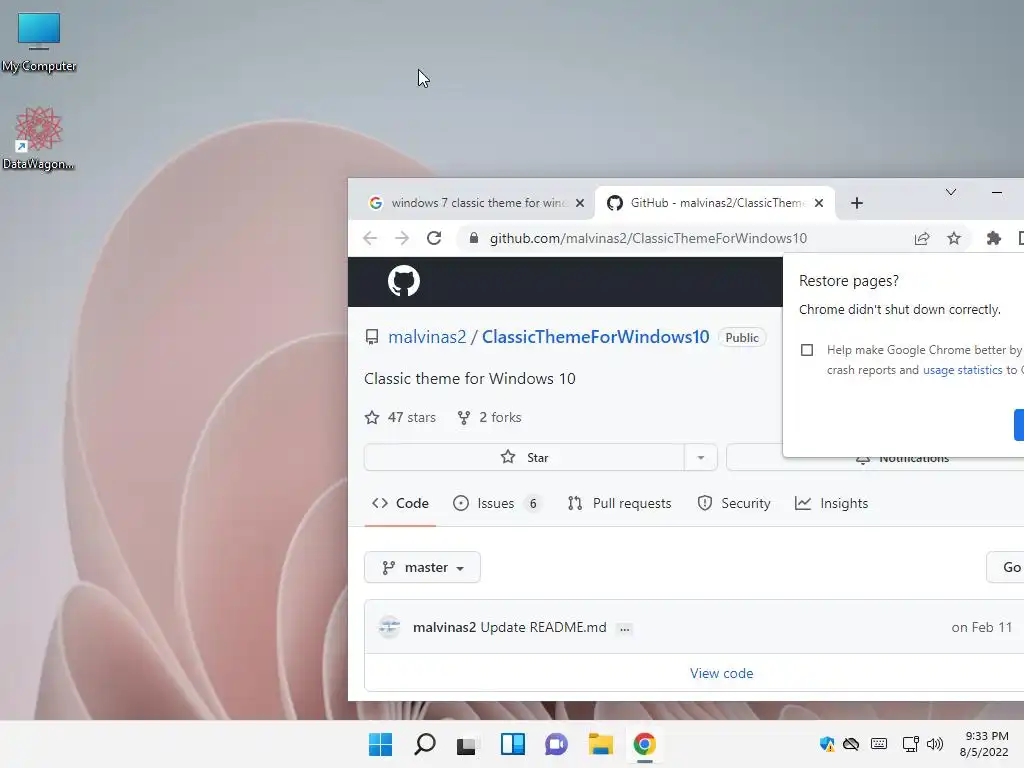
Task: Reload the page with refresh icon
Action: (x=434, y=238)
